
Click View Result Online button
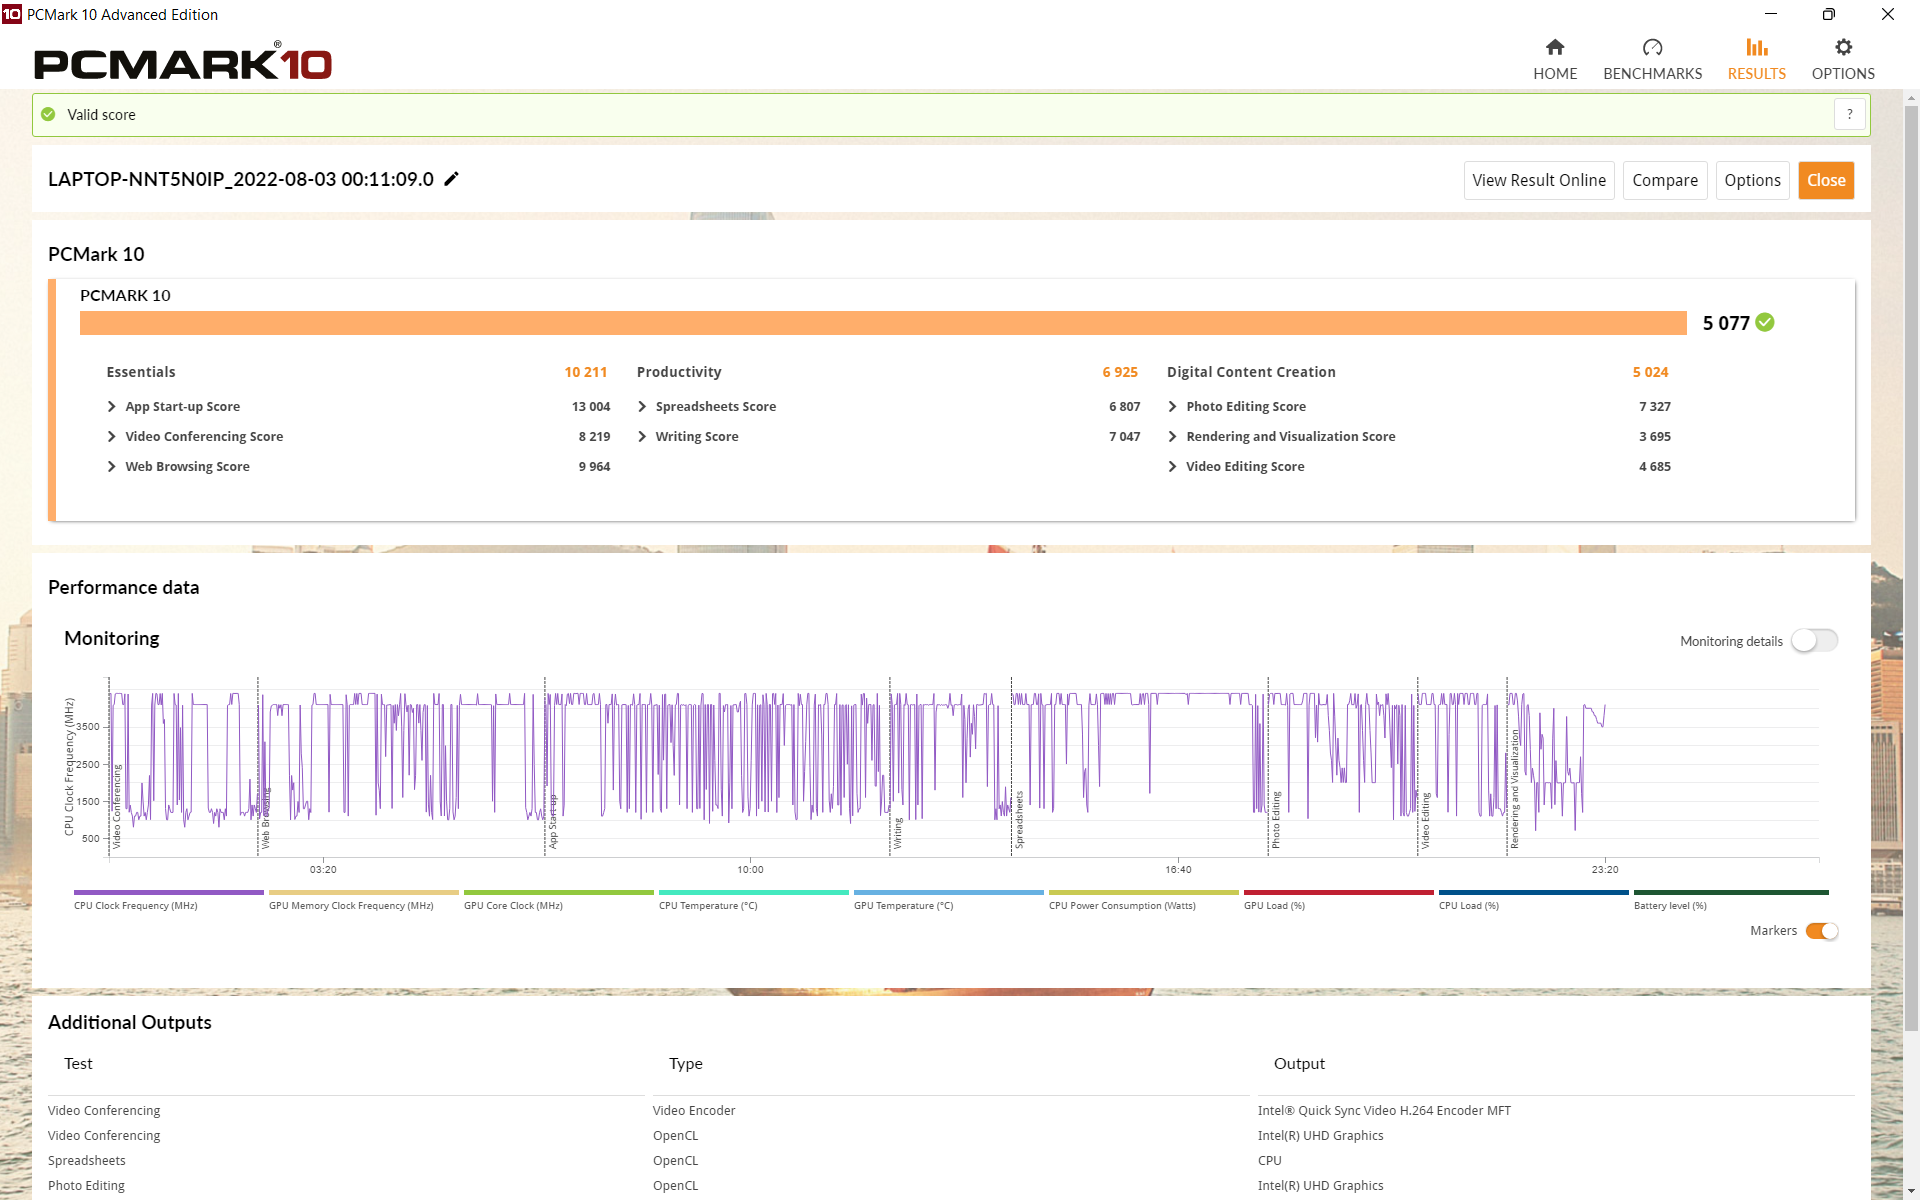click(x=1539, y=180)
